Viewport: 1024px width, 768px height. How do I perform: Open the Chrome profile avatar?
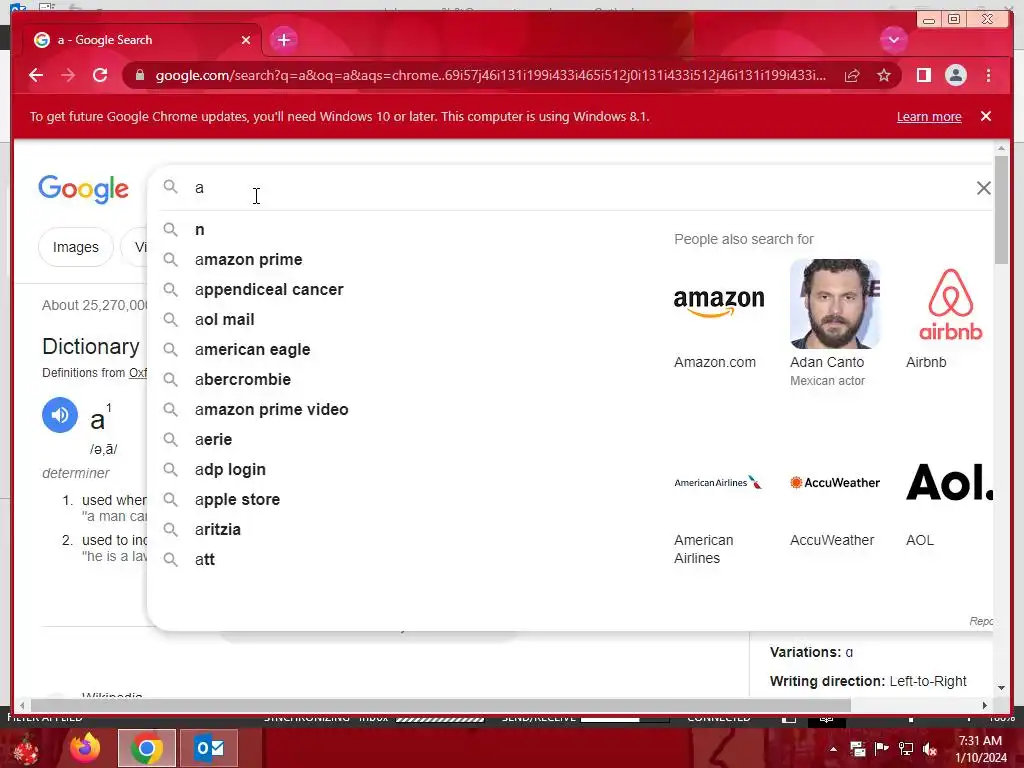955,76
